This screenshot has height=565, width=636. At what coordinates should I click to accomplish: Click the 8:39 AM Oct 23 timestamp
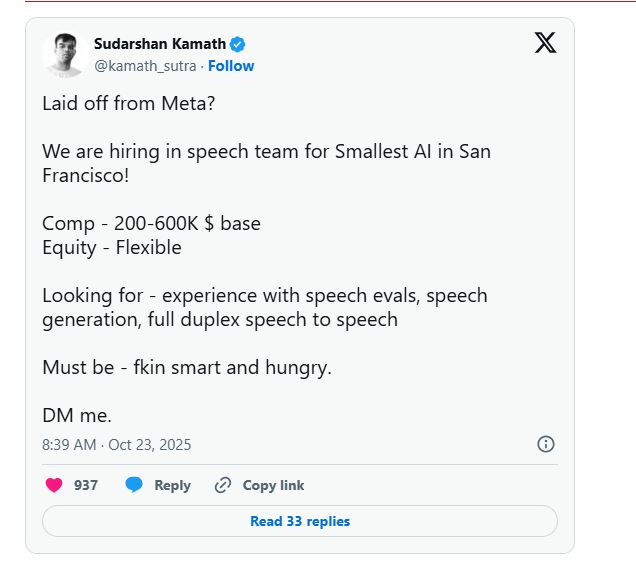click(116, 444)
